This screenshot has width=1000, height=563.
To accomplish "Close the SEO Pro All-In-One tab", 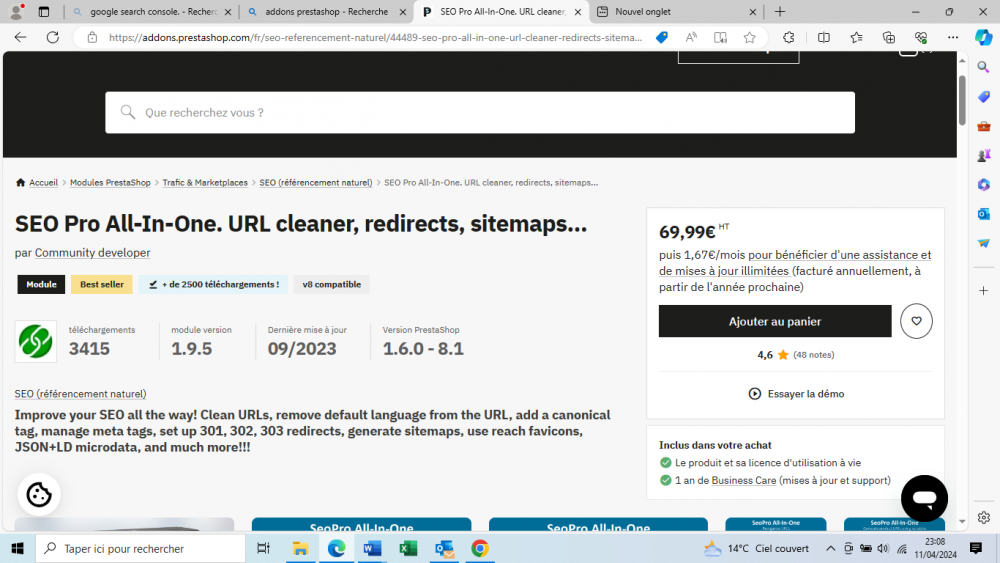I will (578, 11).
